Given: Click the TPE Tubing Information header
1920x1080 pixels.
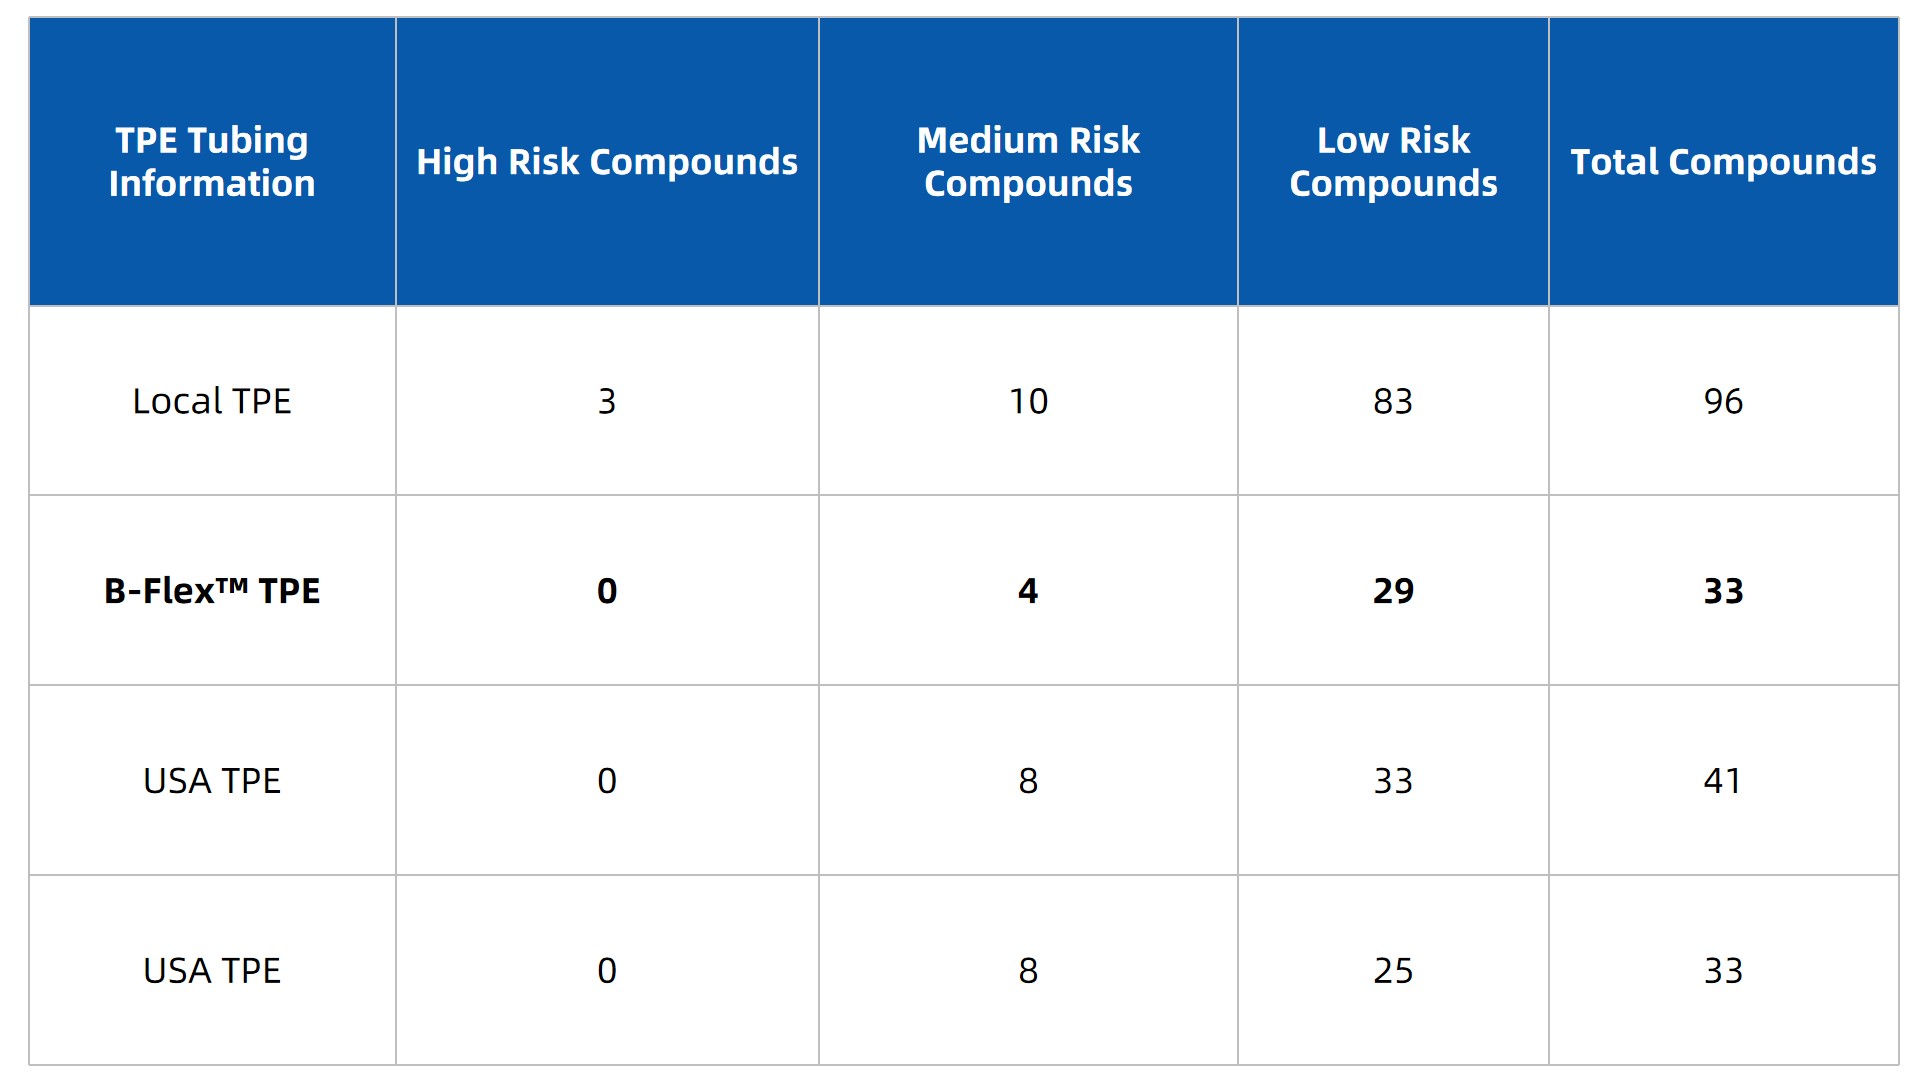Looking at the screenshot, I should (212, 162).
